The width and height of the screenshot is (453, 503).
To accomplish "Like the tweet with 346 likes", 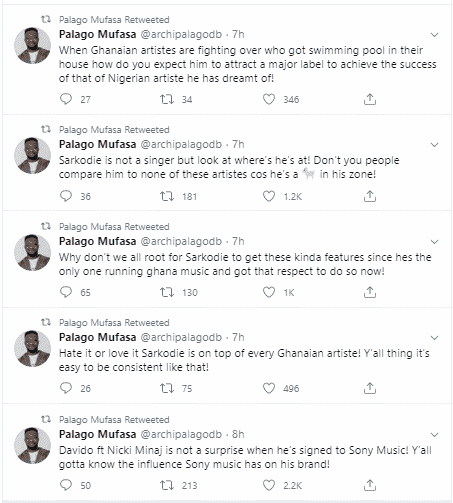I will tap(269, 99).
